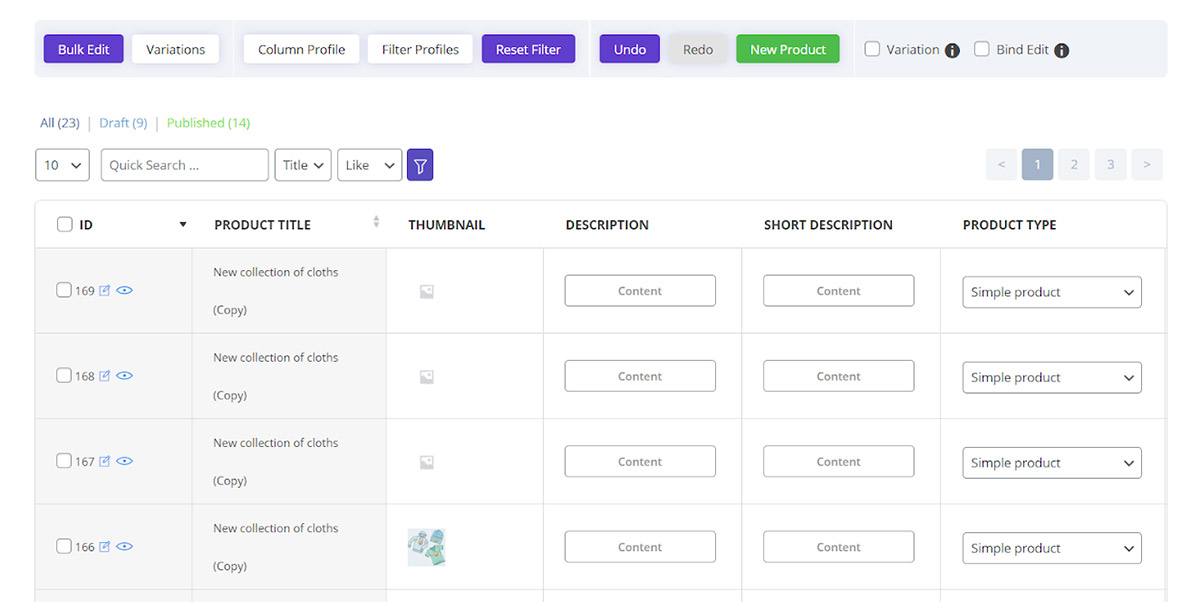Screen dimensions: 1200x602
Task: Open Short Description Content for product 168
Action: [x=838, y=376]
